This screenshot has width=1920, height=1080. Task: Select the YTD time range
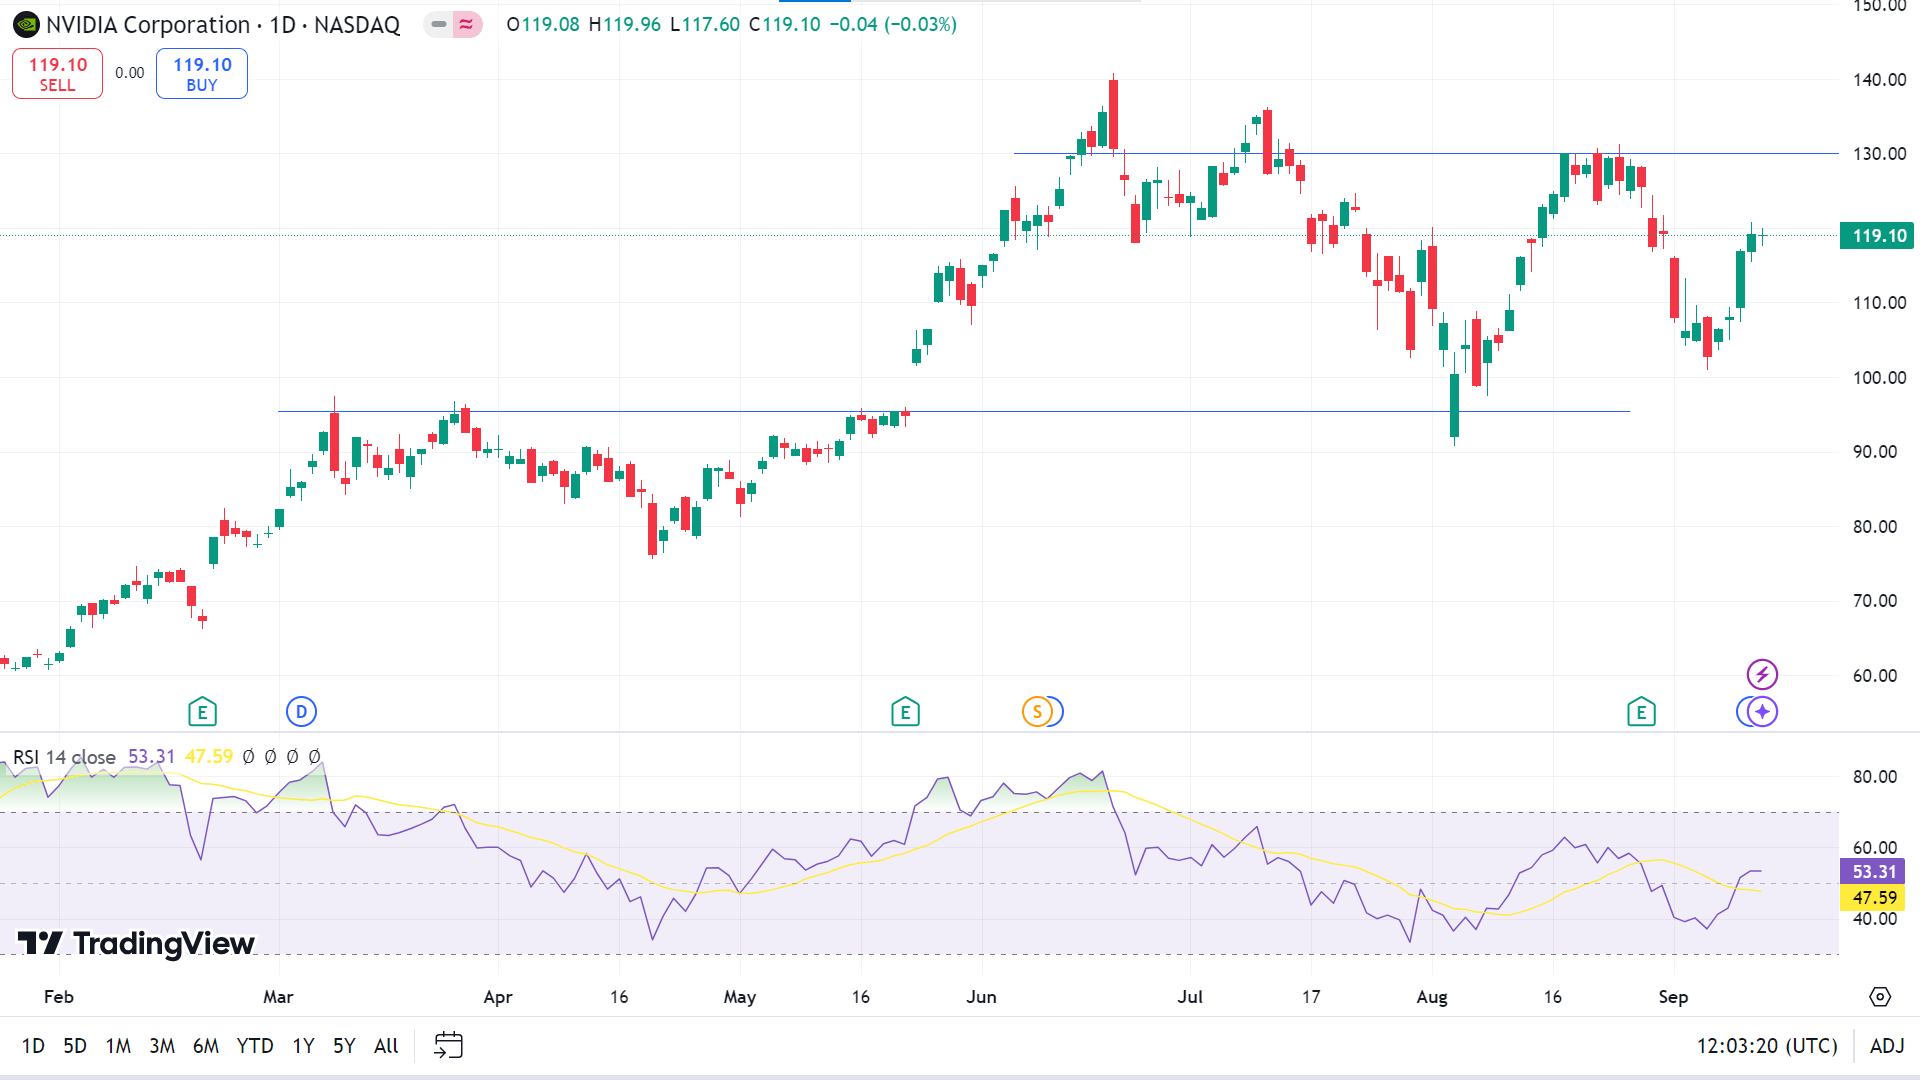pos(255,1046)
